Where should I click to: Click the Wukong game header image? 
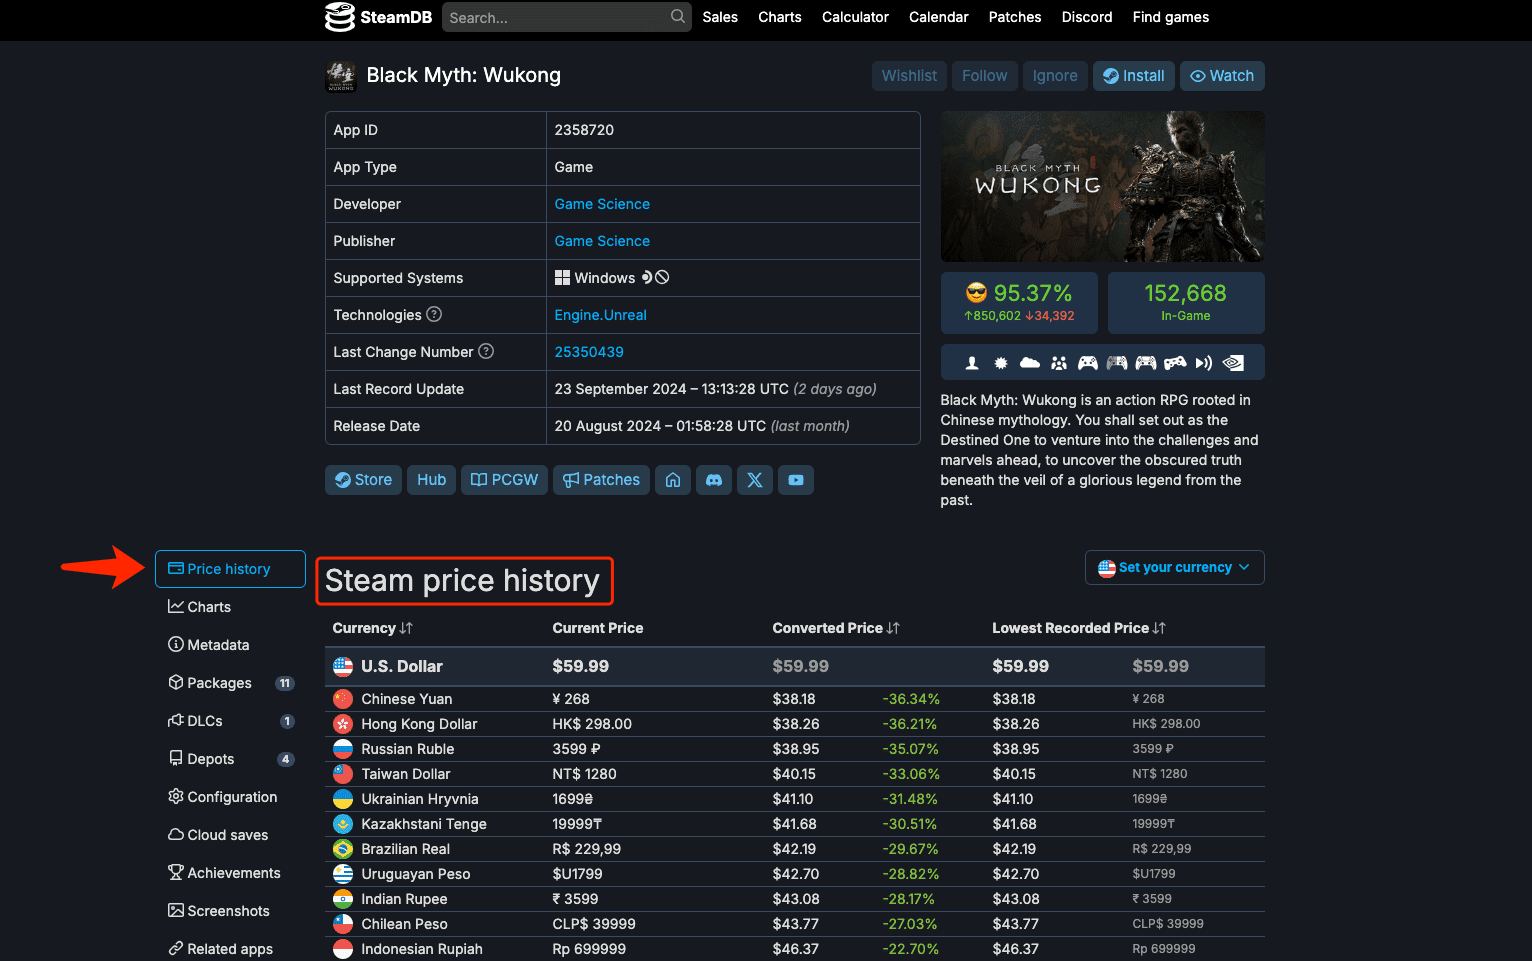coord(1102,186)
